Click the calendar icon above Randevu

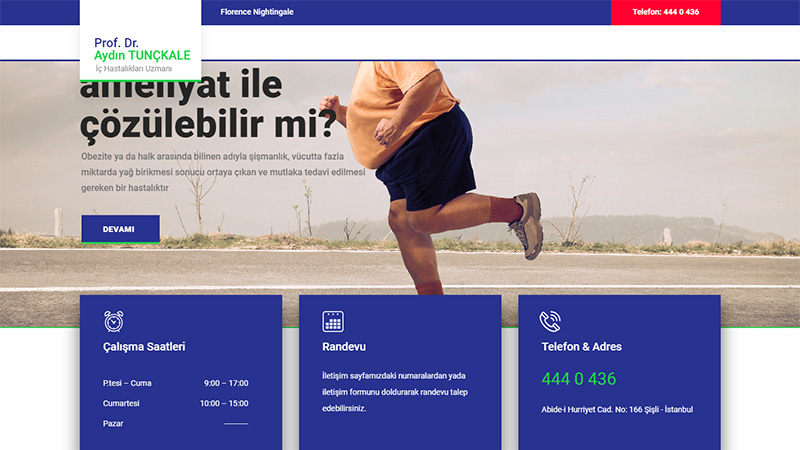(333, 321)
